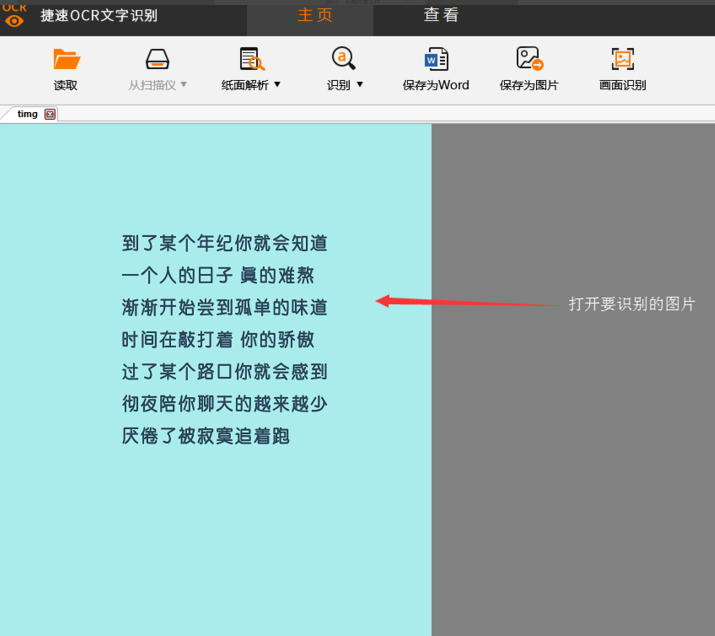The width and height of the screenshot is (715, 636).
Task: Click the line 到了某个年纪你就会知道
Action: click(x=225, y=243)
